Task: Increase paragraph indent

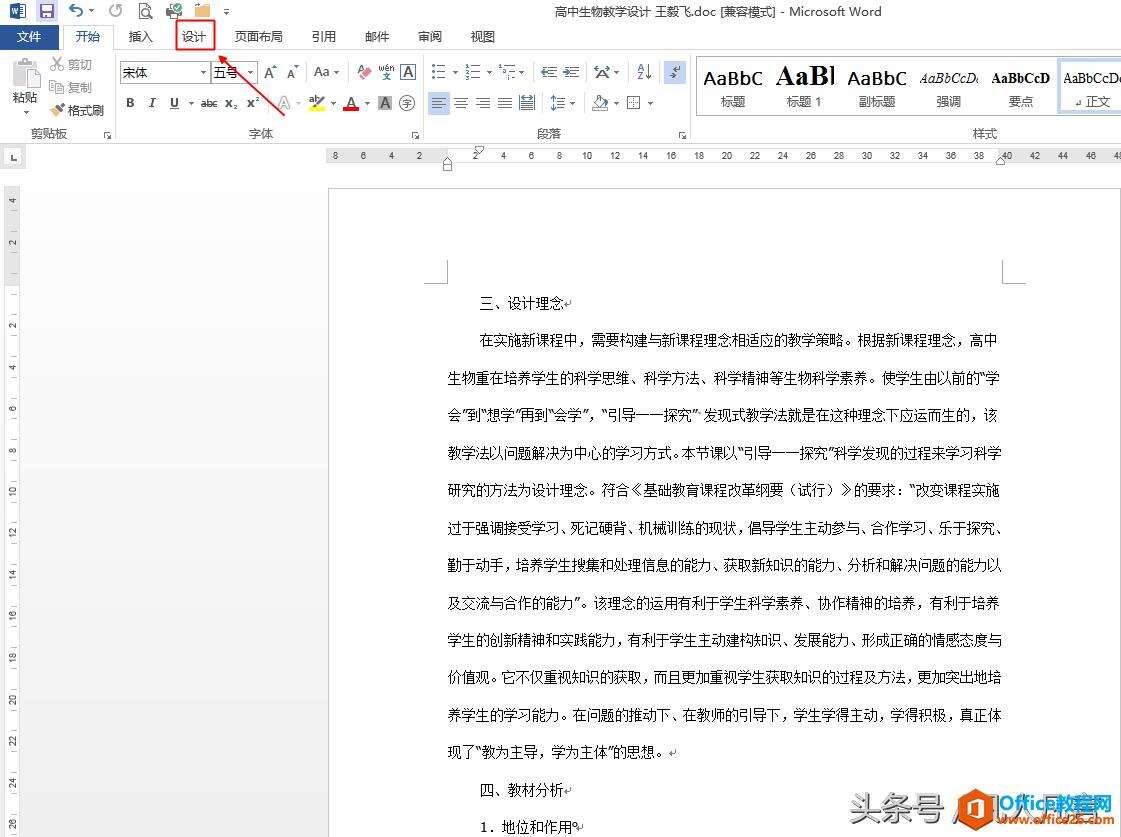Action: point(571,72)
